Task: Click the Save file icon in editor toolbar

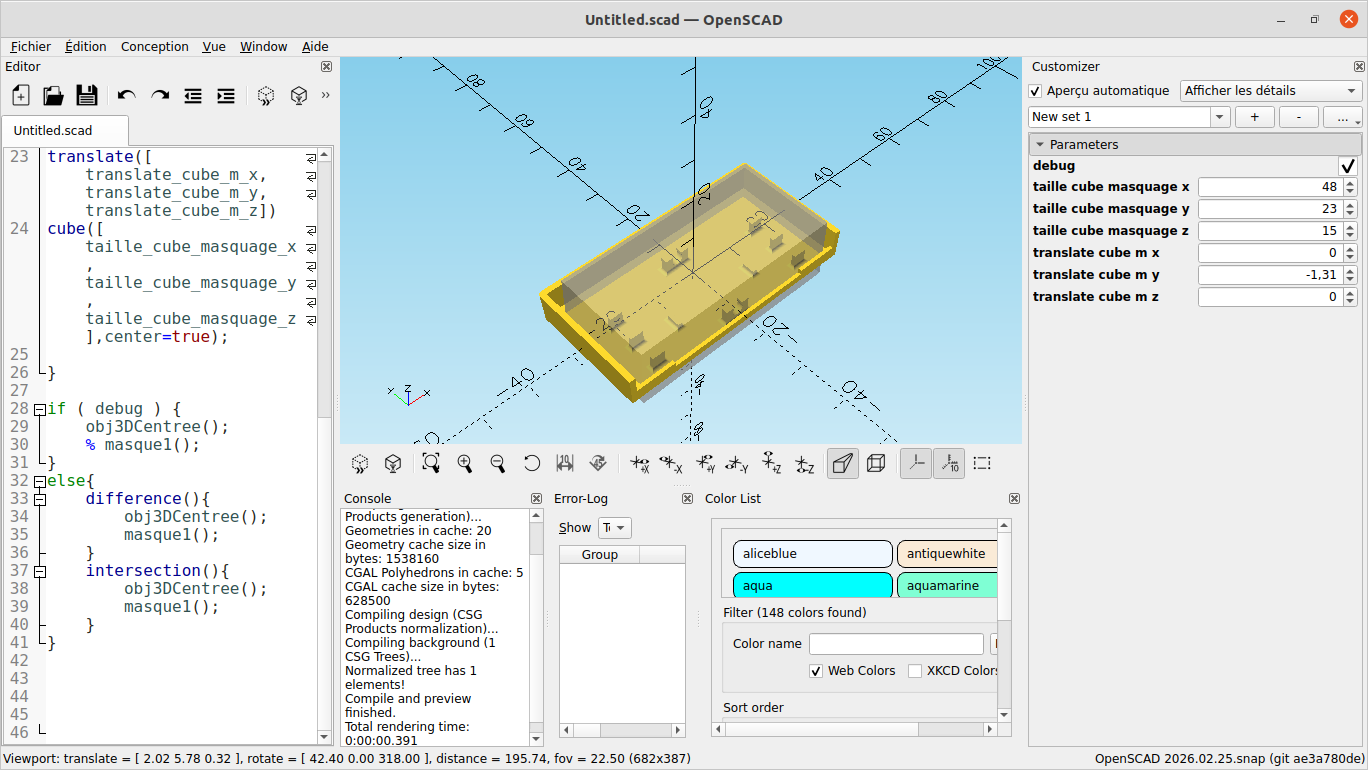Action: [87, 96]
